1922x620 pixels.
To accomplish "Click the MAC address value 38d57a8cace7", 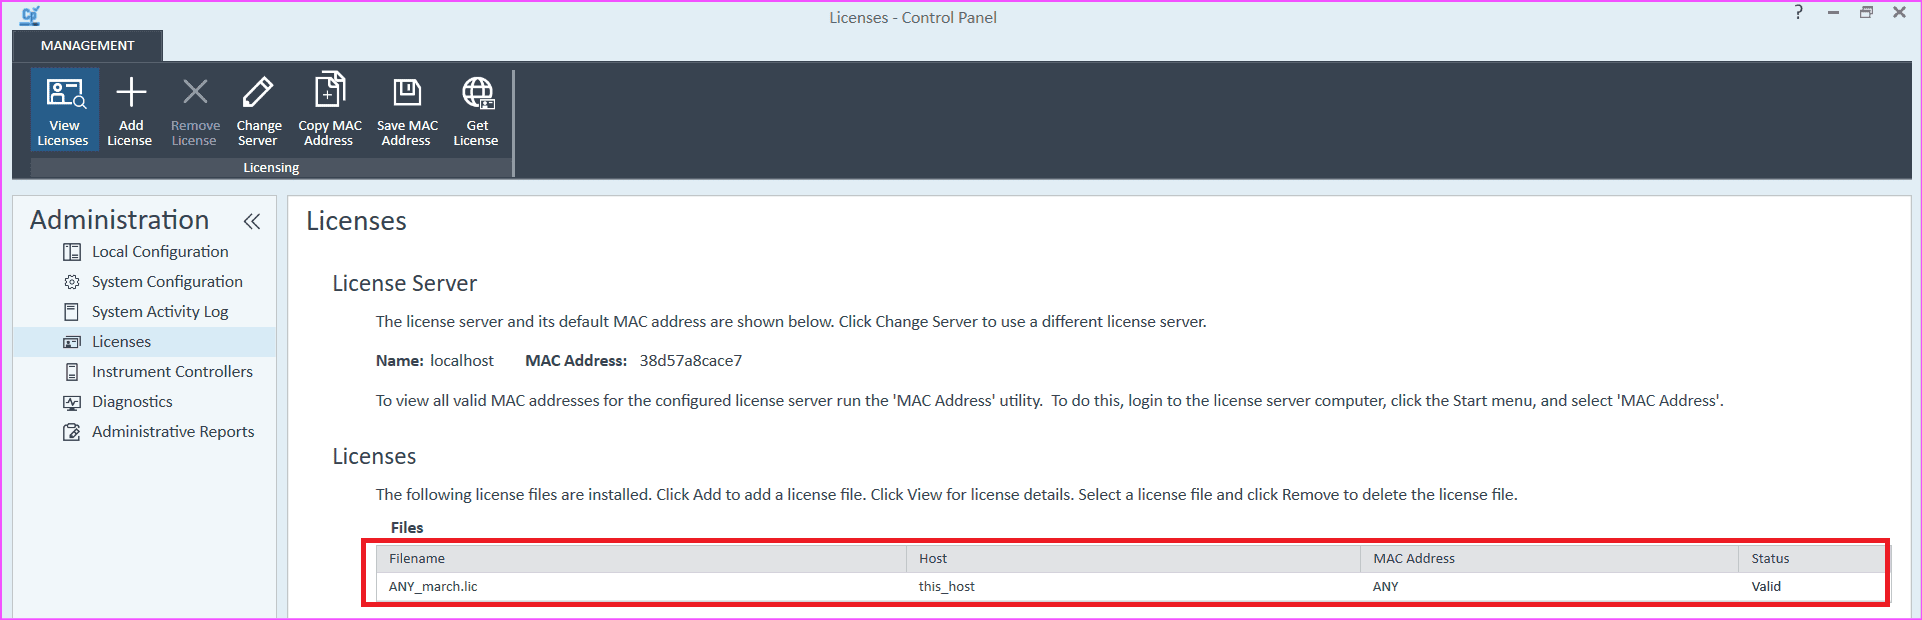I will [691, 361].
